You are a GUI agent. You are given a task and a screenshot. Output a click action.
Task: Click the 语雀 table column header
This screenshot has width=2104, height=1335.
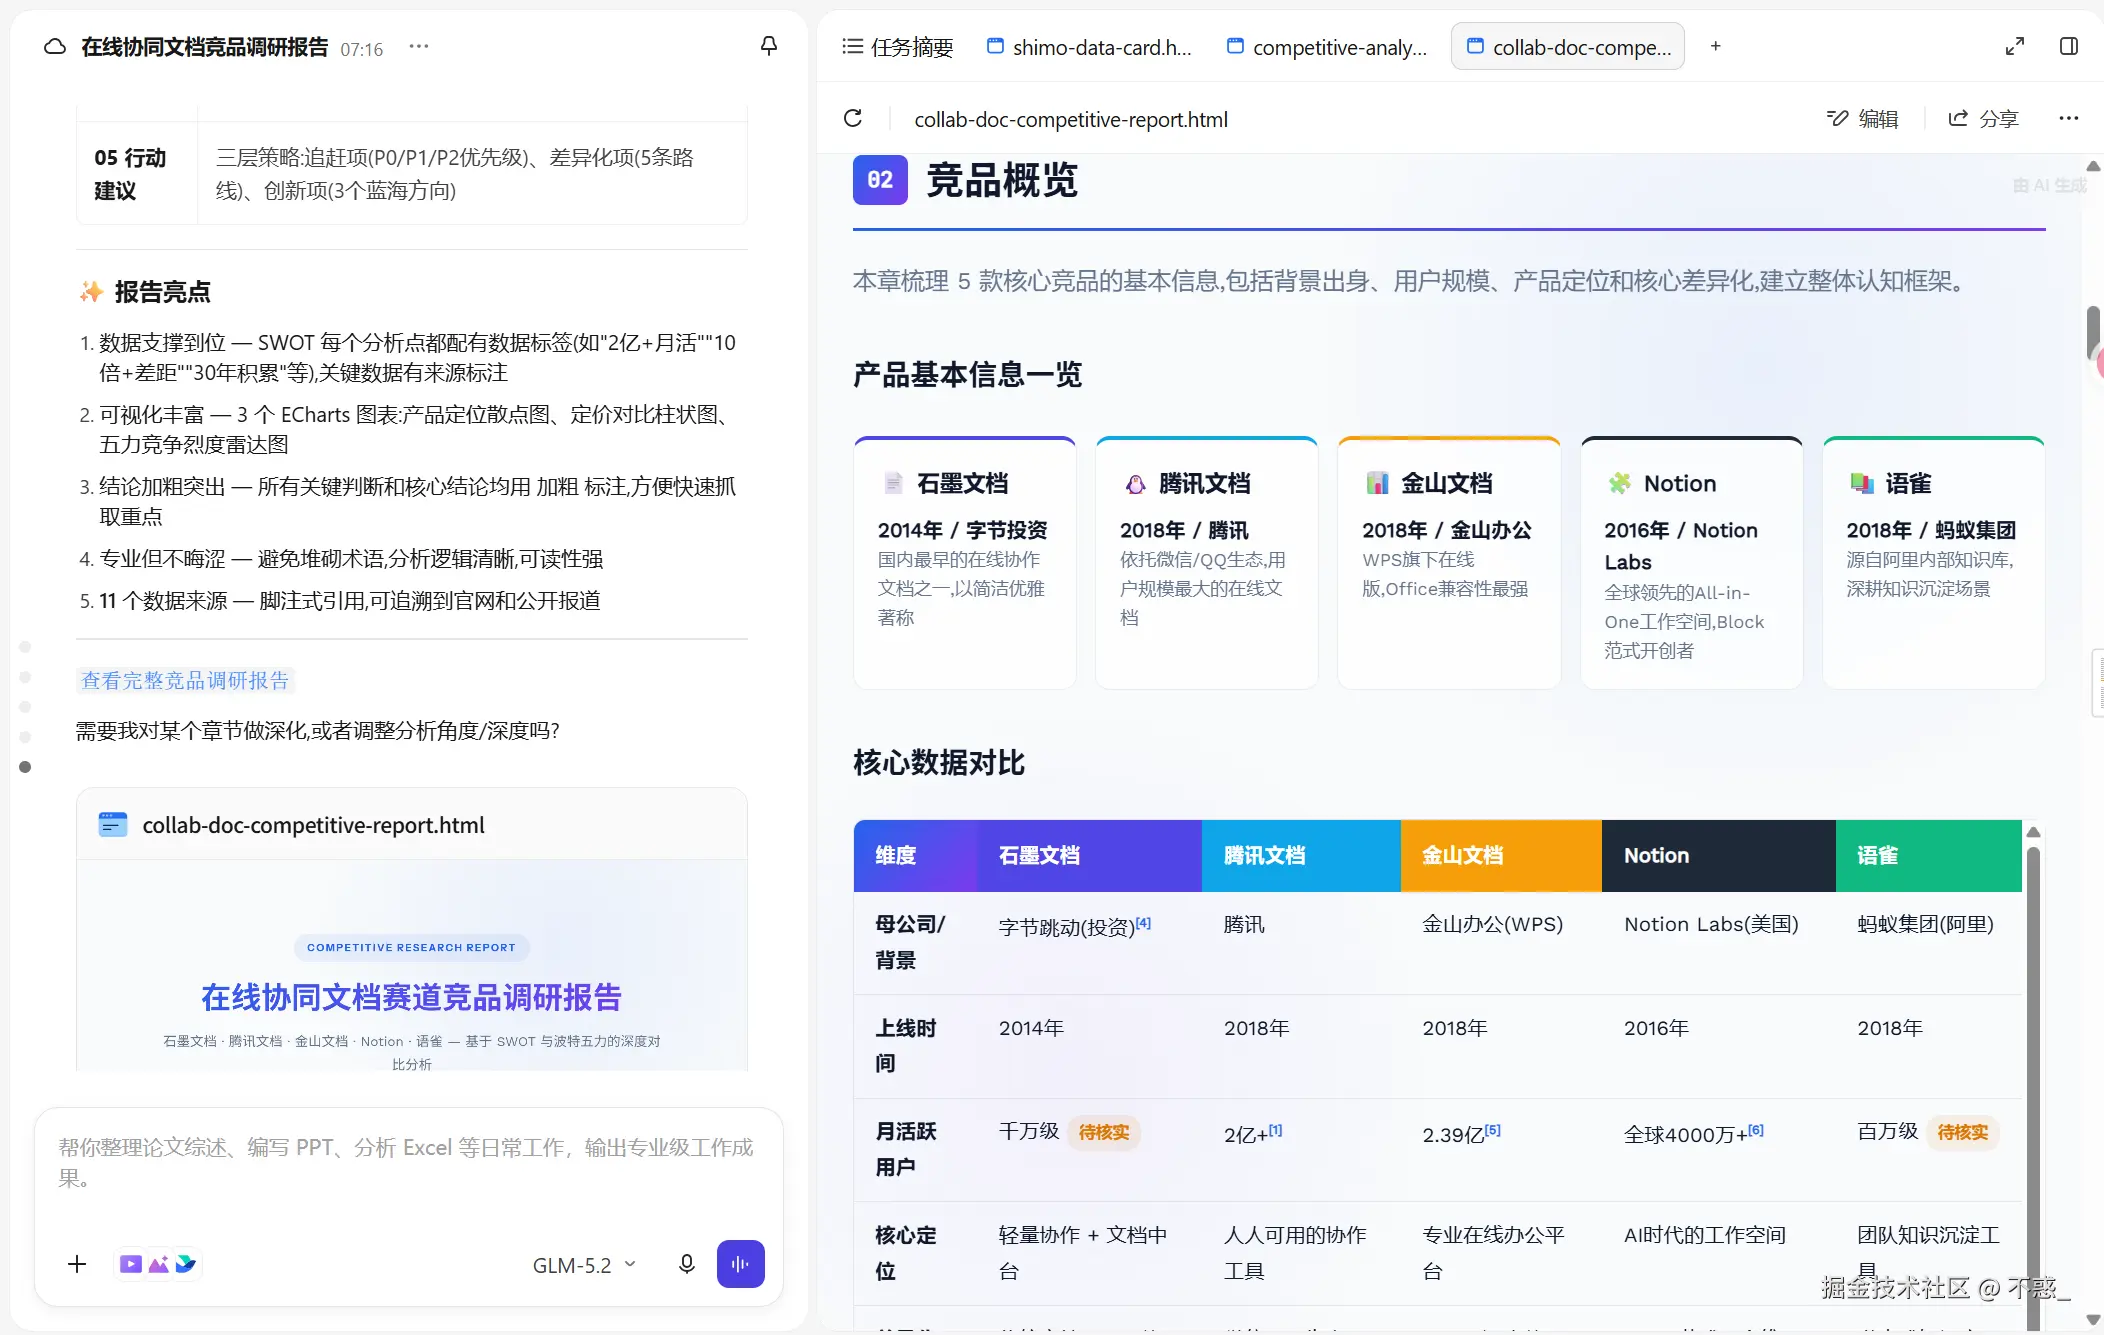(1929, 856)
